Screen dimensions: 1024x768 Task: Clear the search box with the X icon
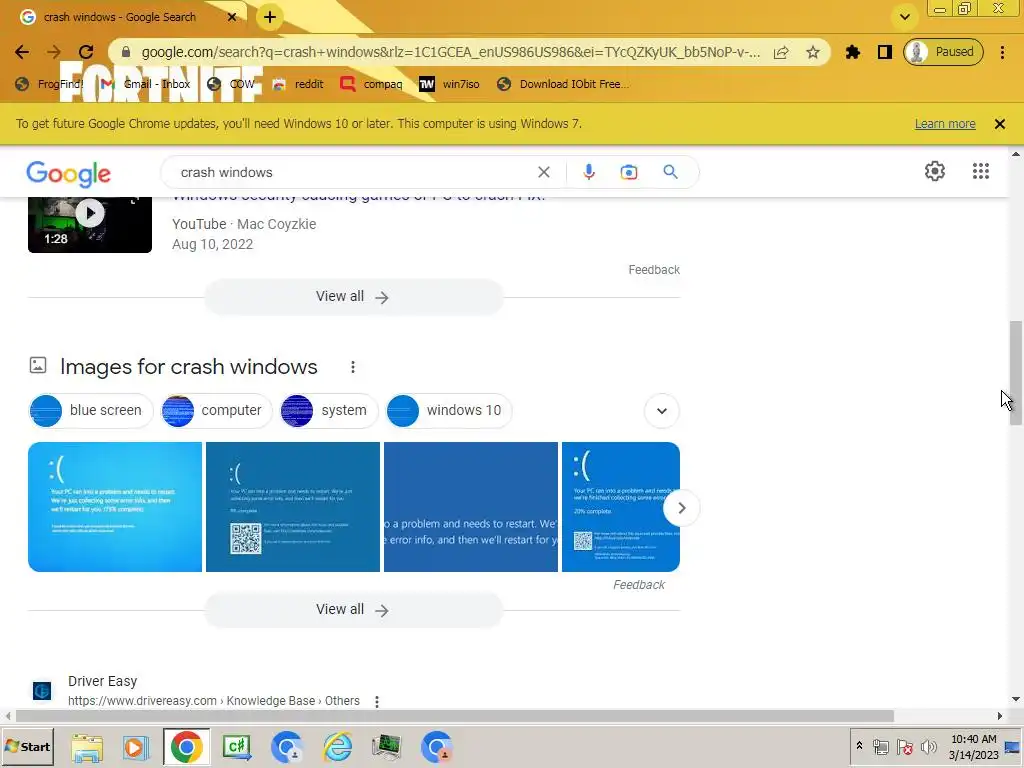tap(544, 172)
